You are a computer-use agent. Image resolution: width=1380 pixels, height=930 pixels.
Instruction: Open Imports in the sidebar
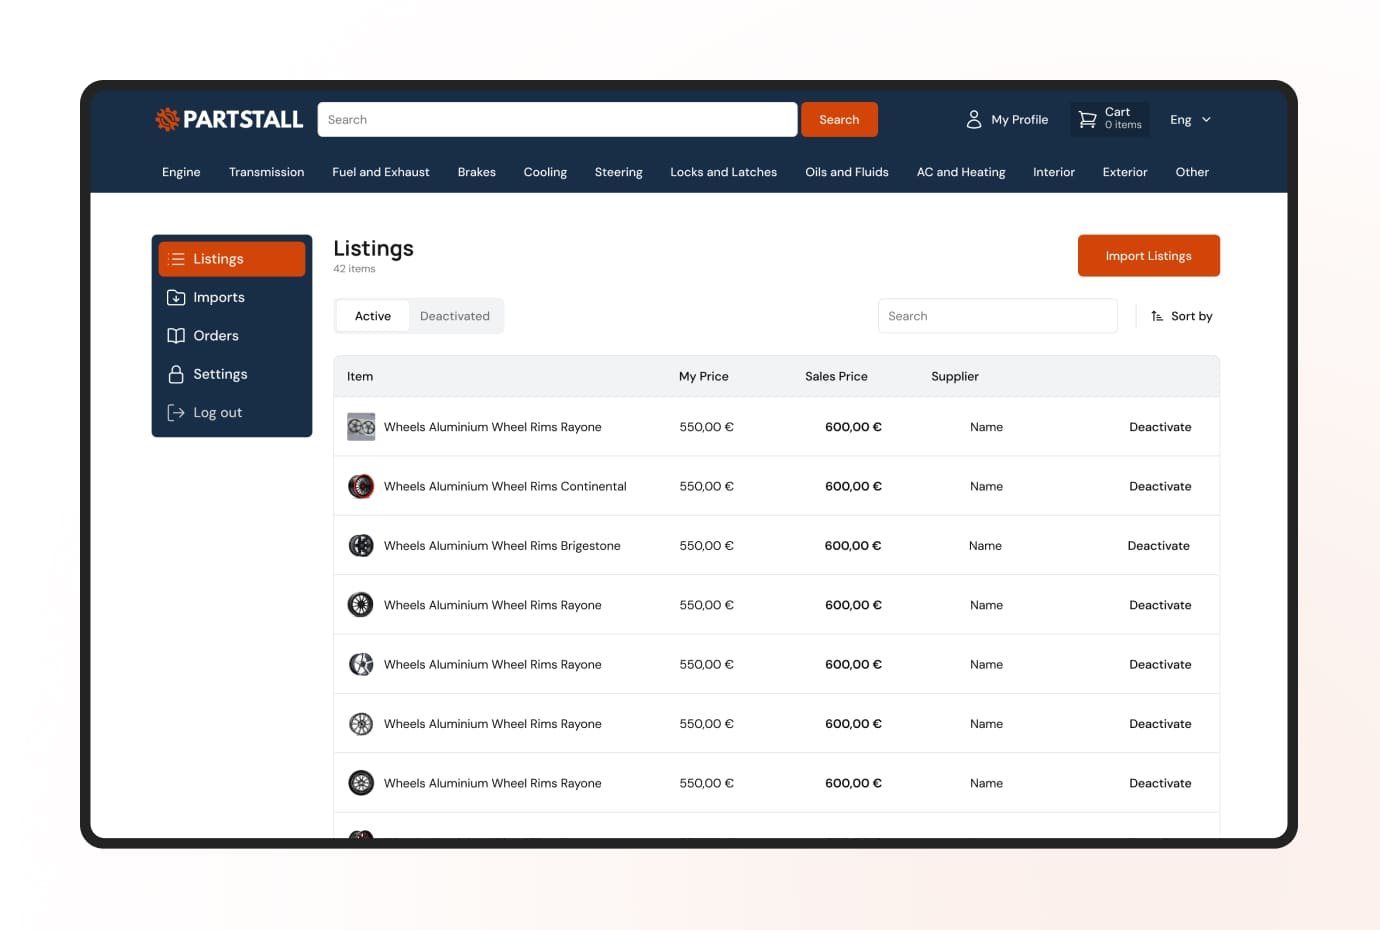(231, 297)
